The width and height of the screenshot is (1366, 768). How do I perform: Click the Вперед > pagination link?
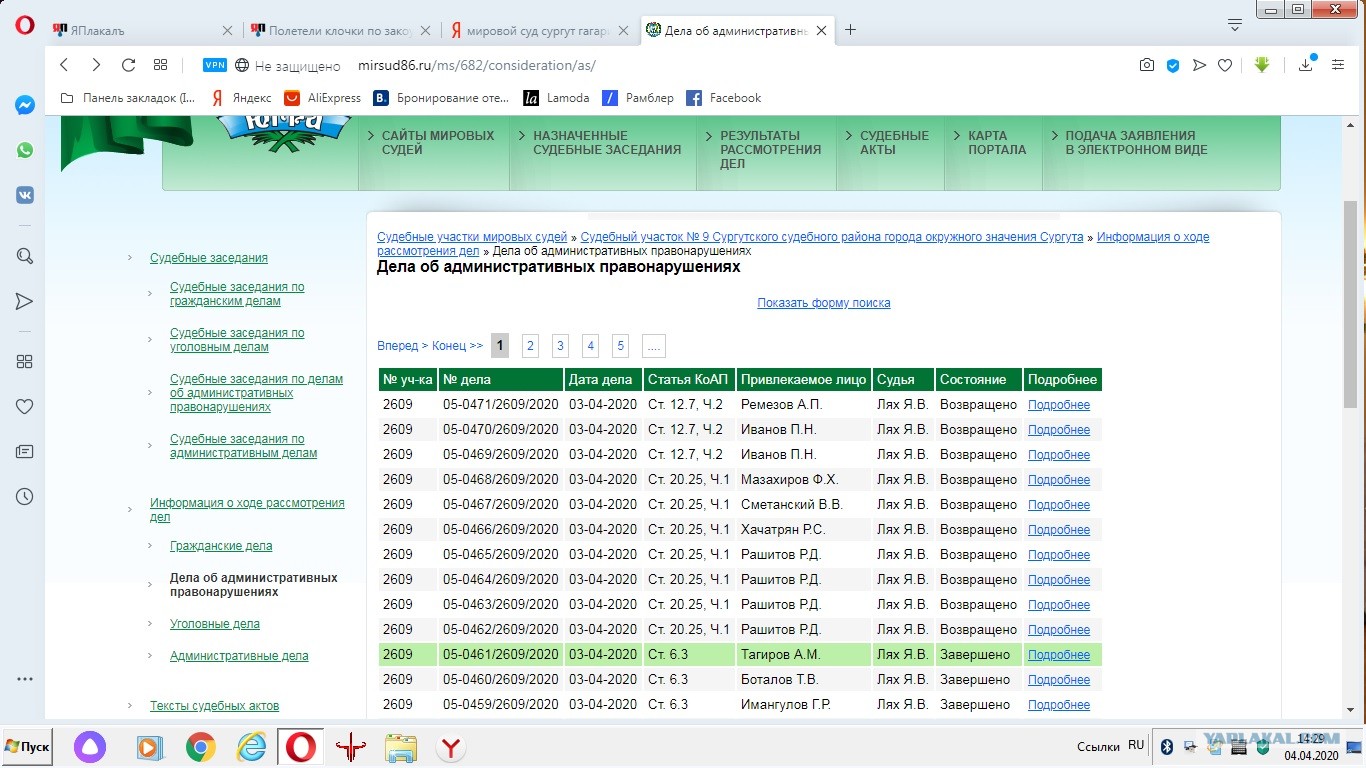402,346
